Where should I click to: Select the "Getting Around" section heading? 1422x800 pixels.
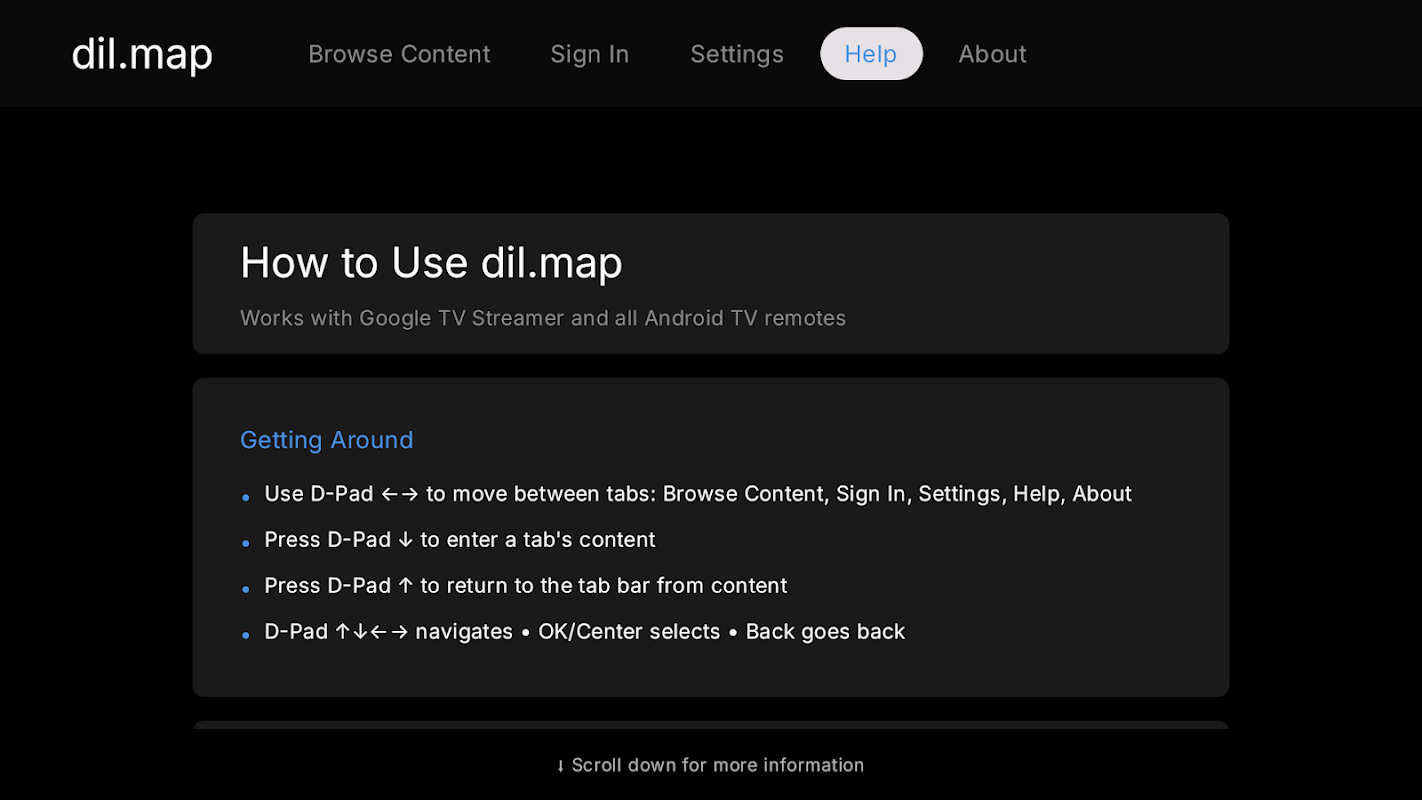tap(327, 440)
